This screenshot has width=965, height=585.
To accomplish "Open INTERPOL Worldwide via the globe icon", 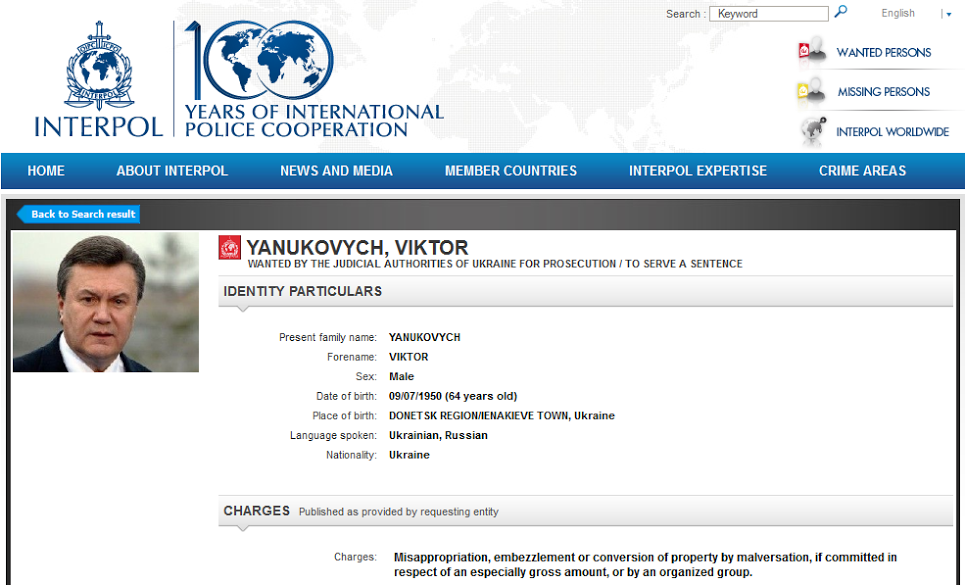I will point(808,130).
